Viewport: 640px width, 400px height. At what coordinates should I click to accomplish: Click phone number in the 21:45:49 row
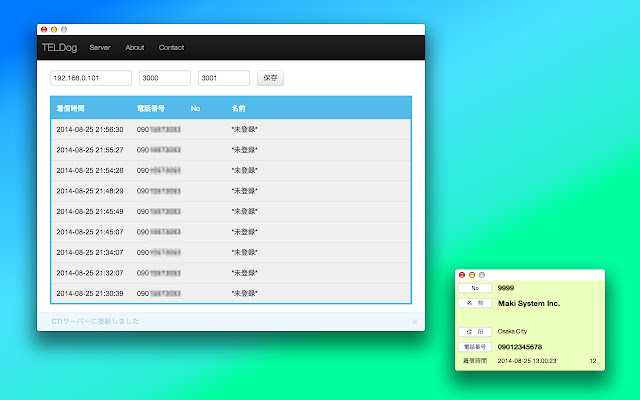[158, 211]
